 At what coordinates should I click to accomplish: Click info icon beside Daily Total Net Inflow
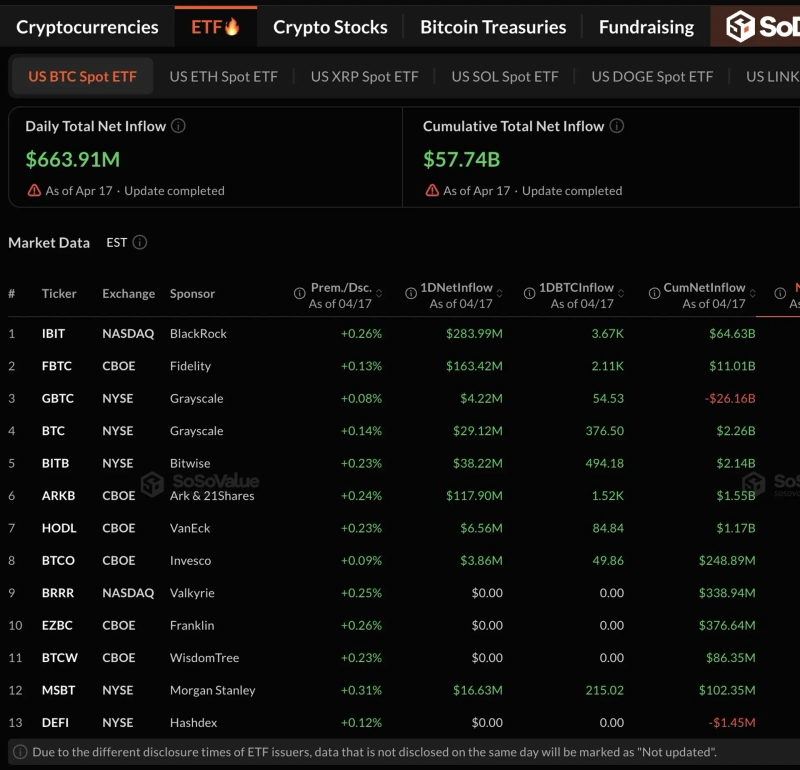178,126
